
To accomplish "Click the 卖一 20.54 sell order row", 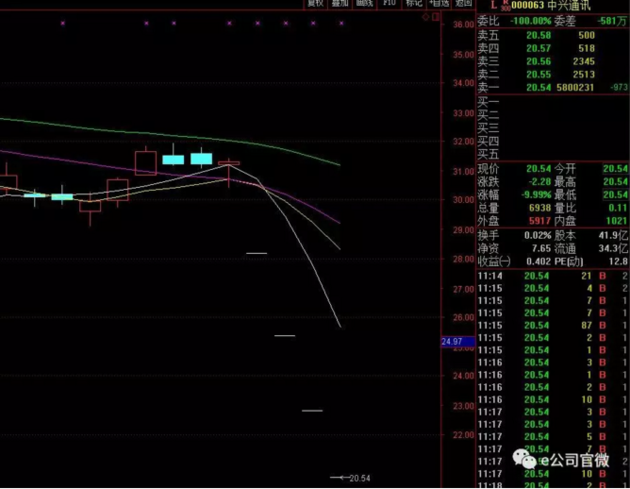I will (x=552, y=87).
